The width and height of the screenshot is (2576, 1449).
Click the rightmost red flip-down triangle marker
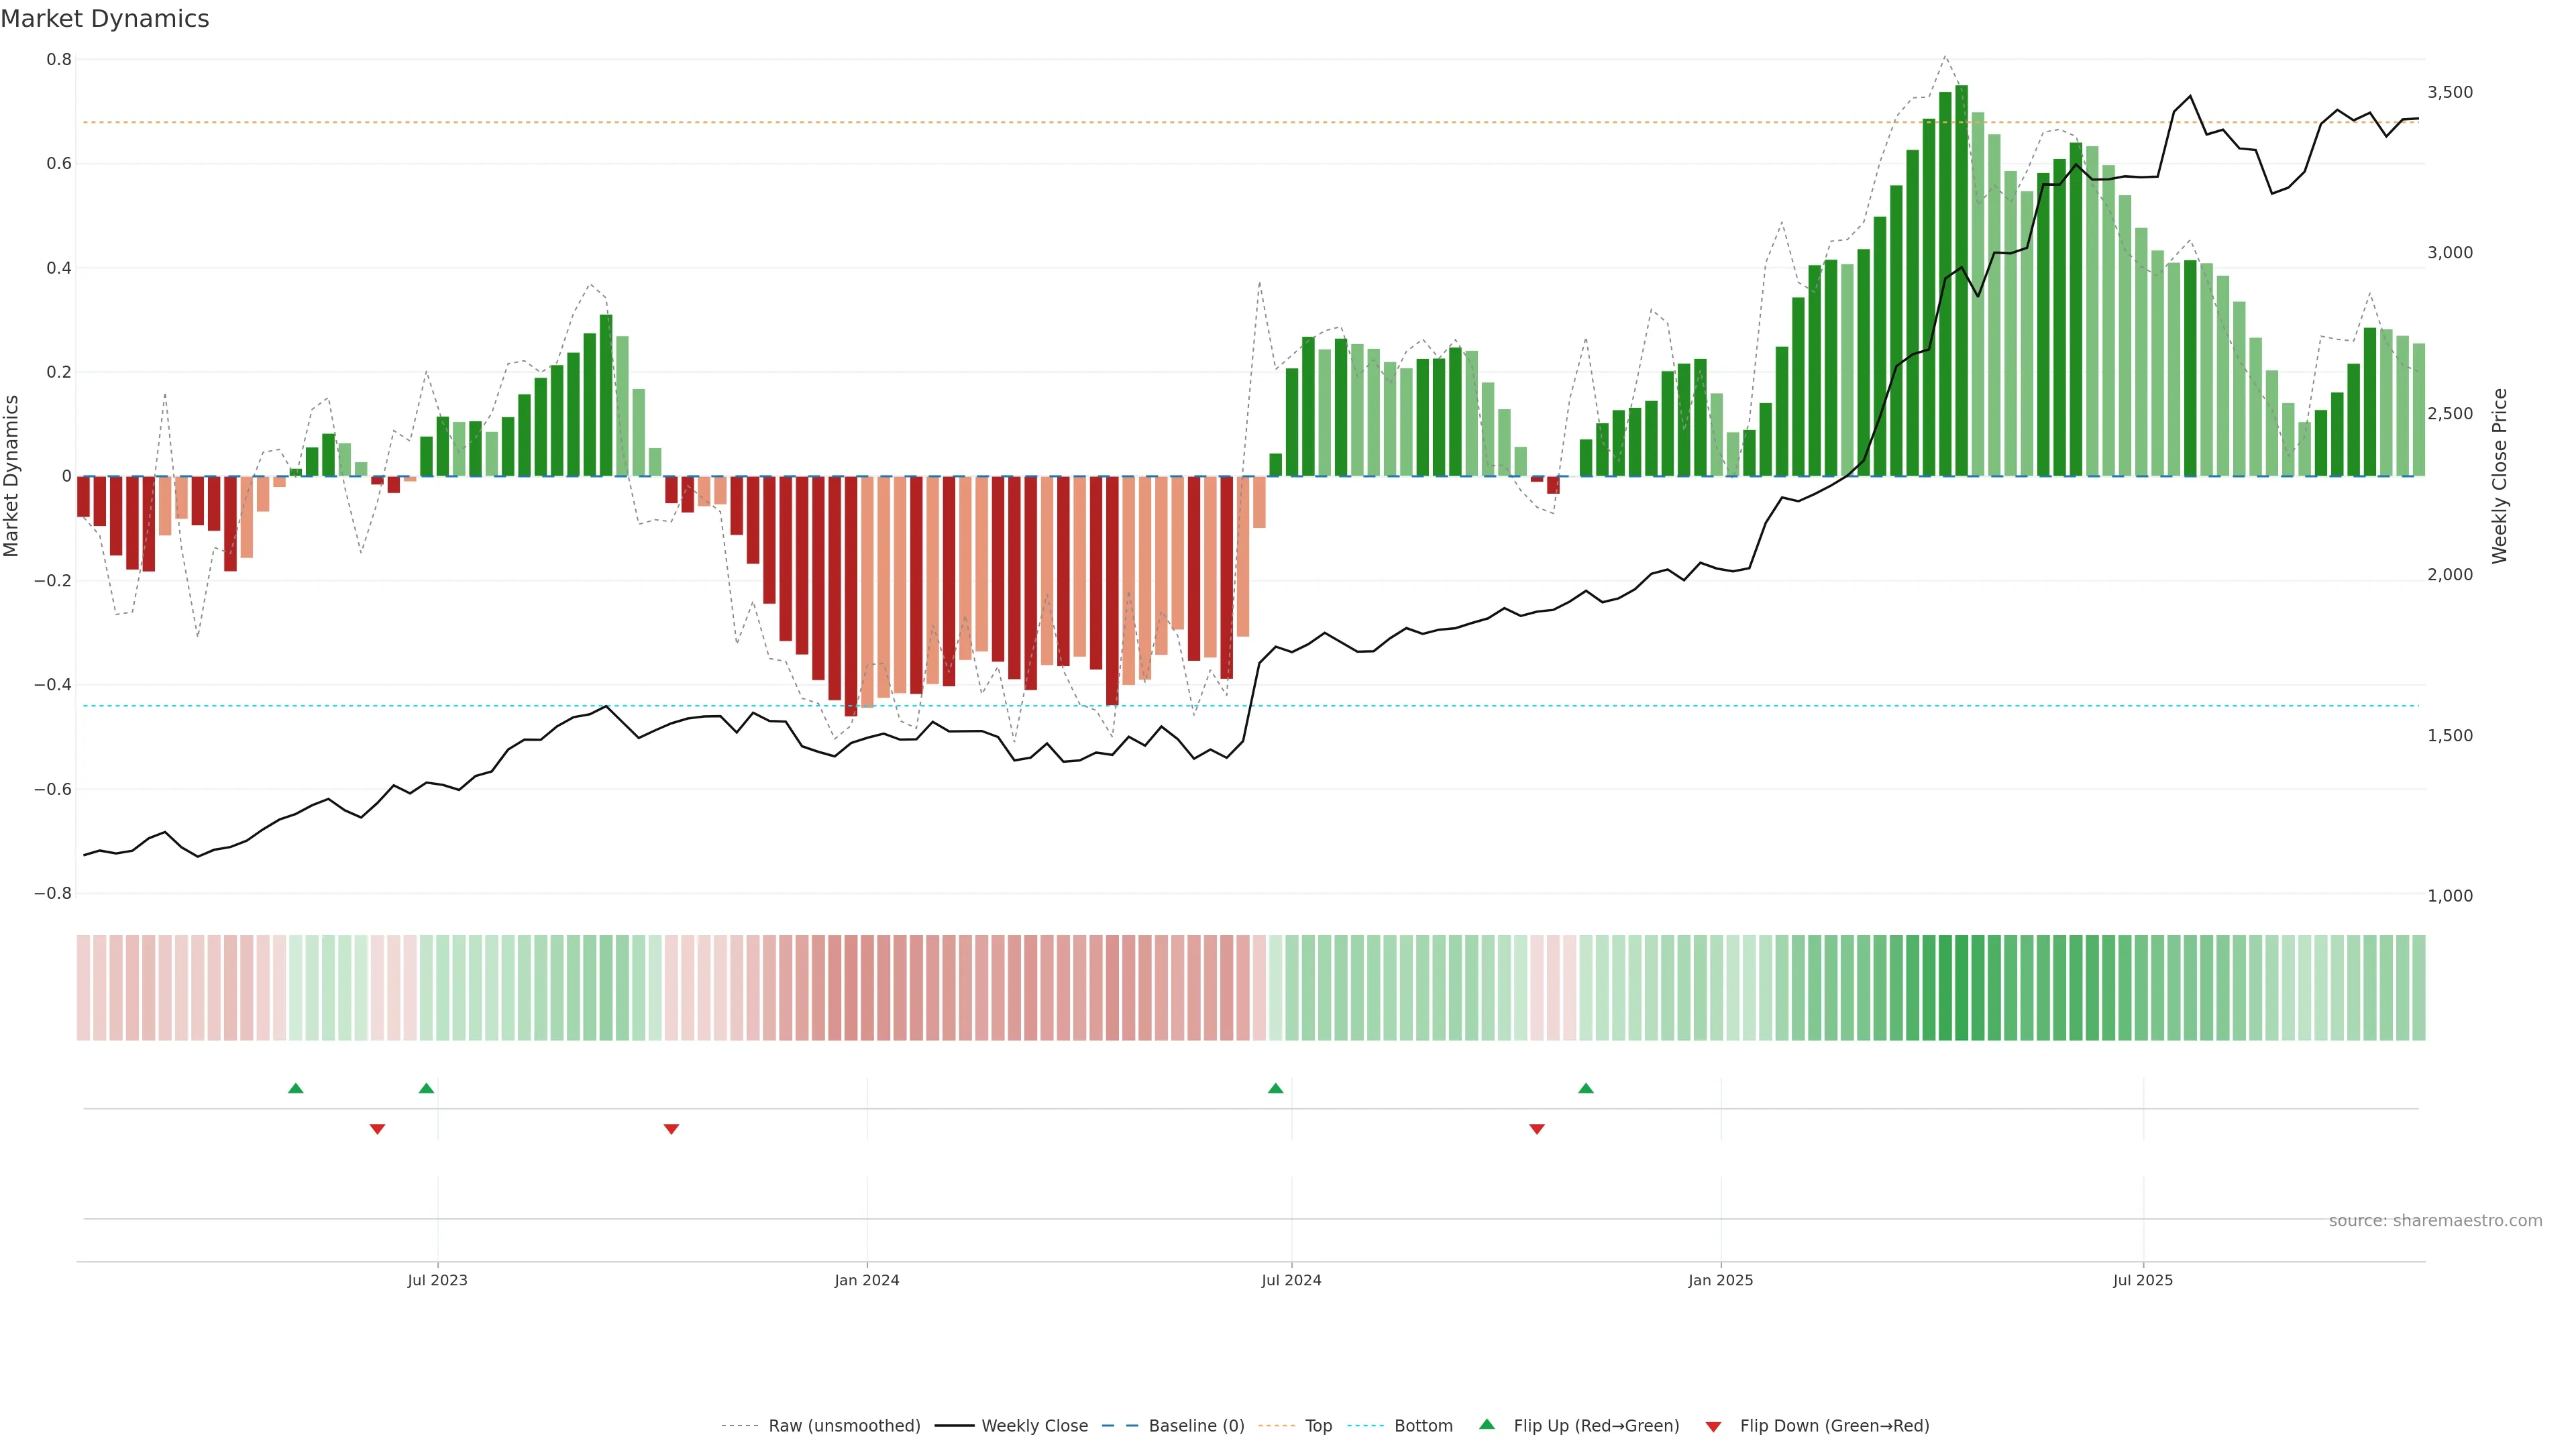1537,1129
